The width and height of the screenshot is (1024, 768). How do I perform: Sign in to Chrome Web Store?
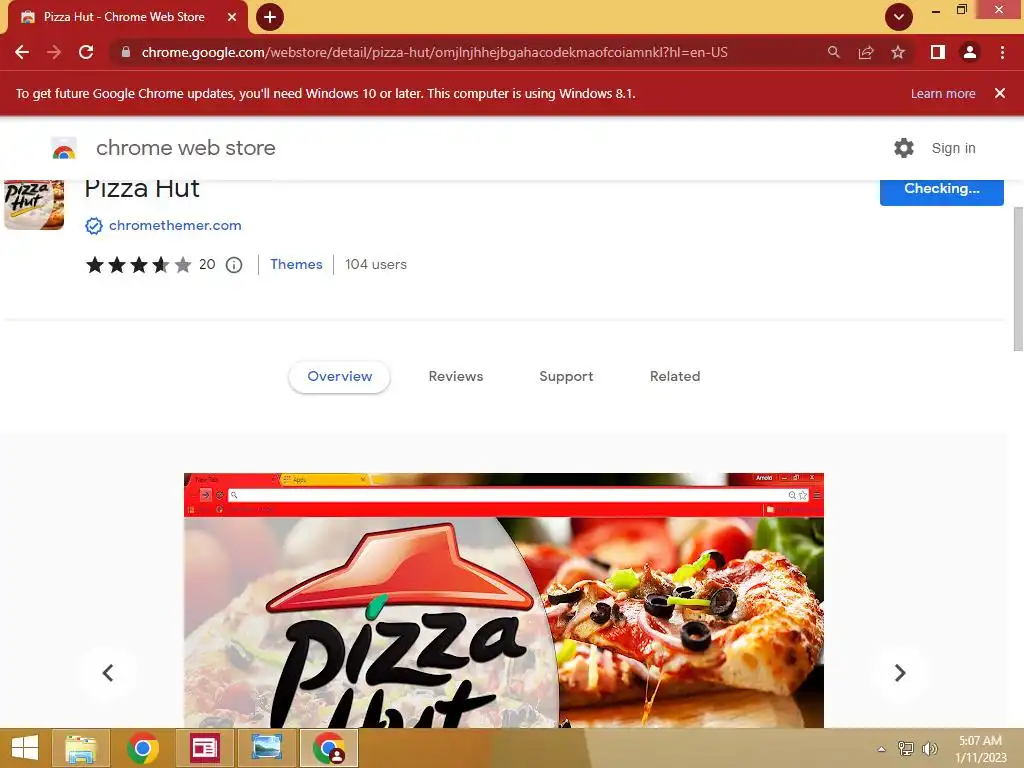tap(953, 148)
